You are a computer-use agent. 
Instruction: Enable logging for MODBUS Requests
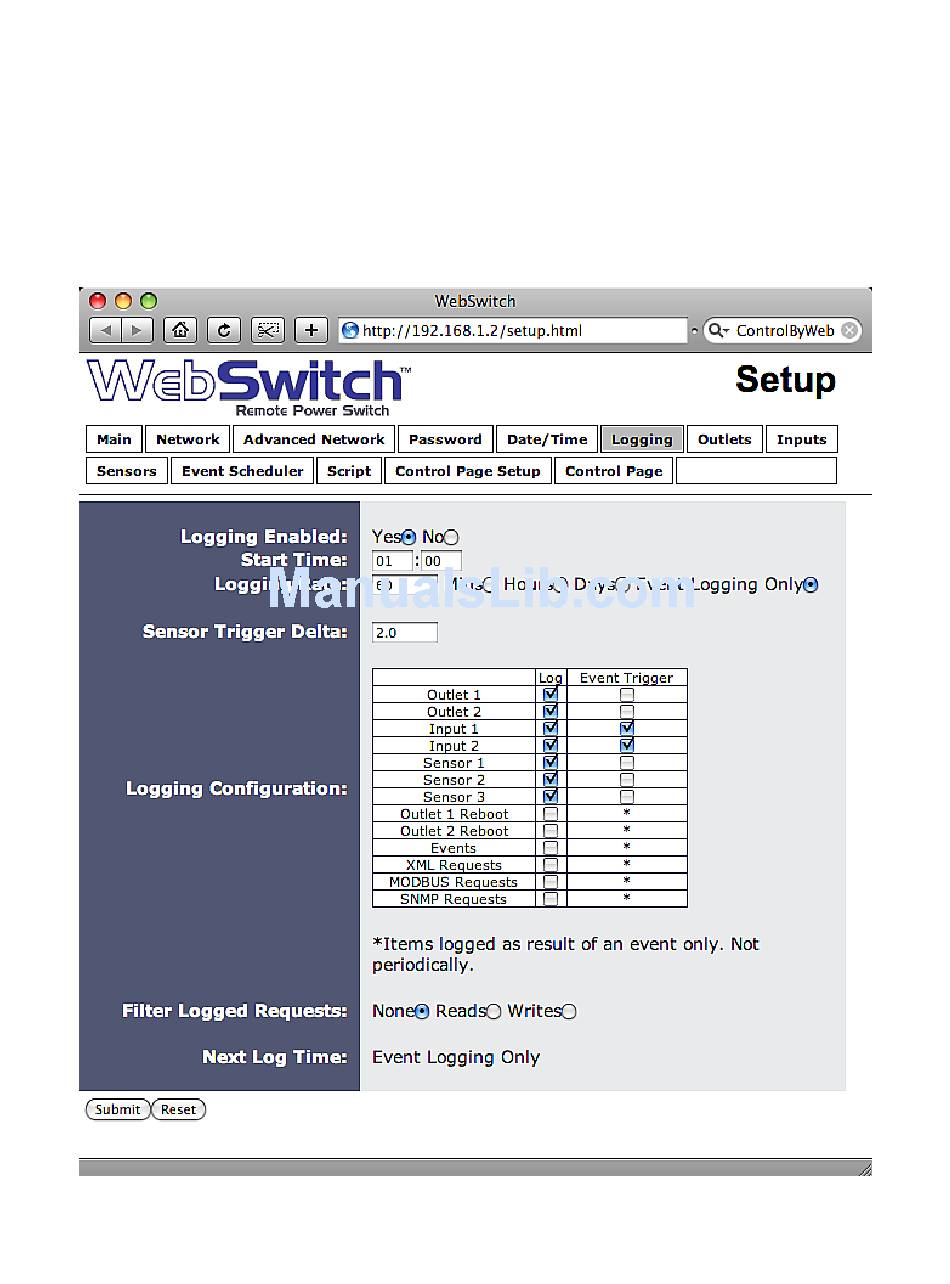550,882
